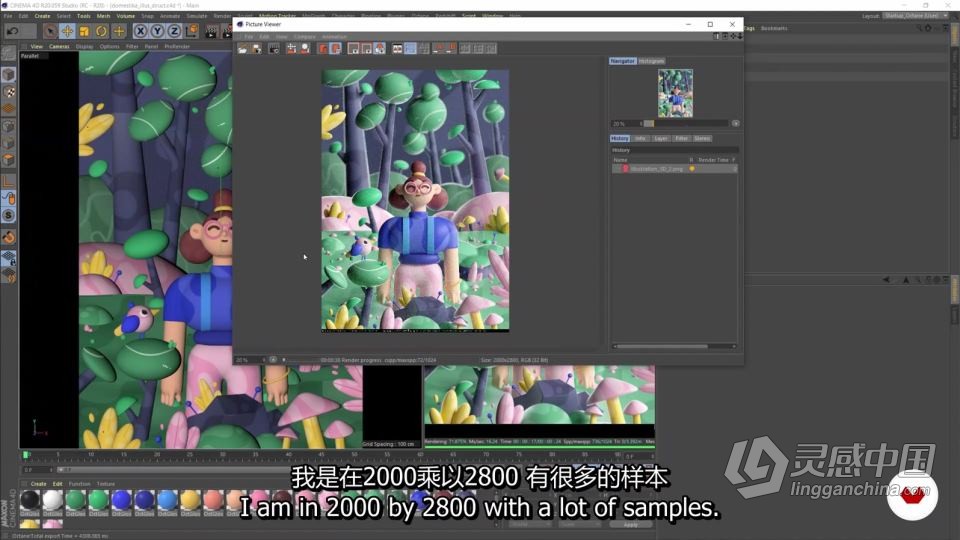The height and width of the screenshot is (540, 960).
Task: Switch to the Layer tab
Action: (661, 138)
